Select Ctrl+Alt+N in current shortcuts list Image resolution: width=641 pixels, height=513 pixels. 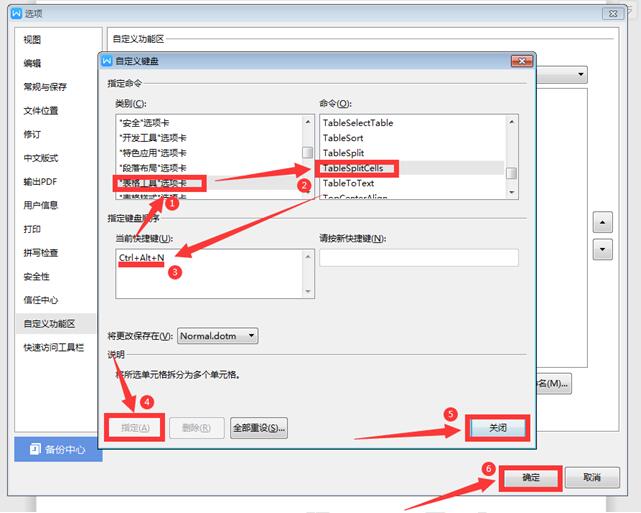tap(141, 258)
